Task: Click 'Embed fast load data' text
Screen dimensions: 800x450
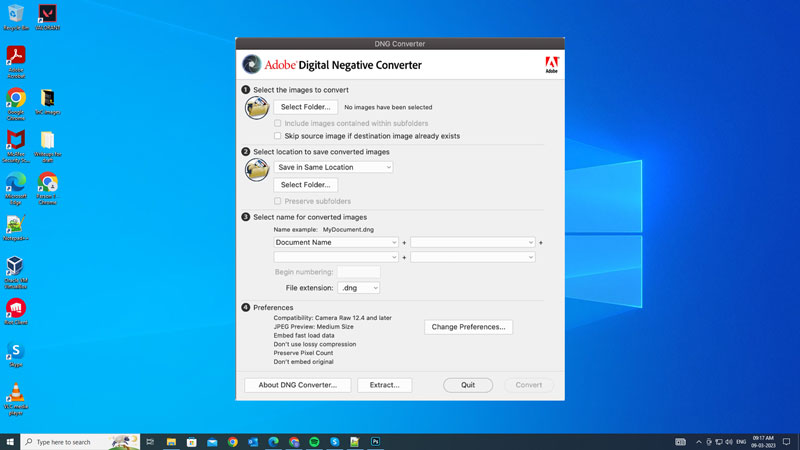Action: [x=304, y=335]
